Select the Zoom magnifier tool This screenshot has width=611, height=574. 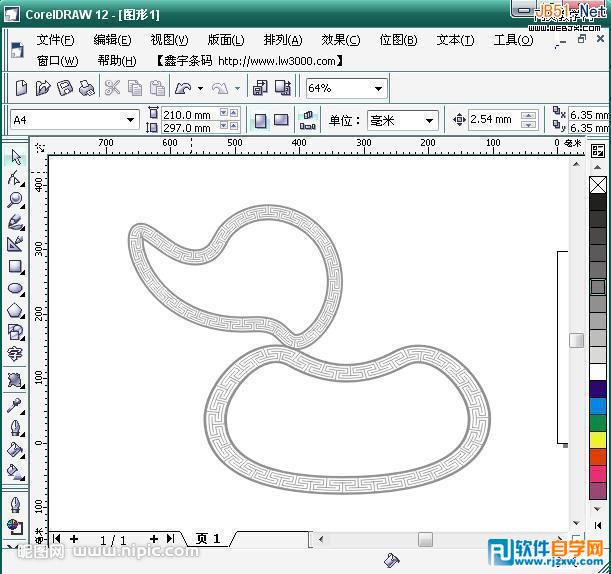pos(15,200)
